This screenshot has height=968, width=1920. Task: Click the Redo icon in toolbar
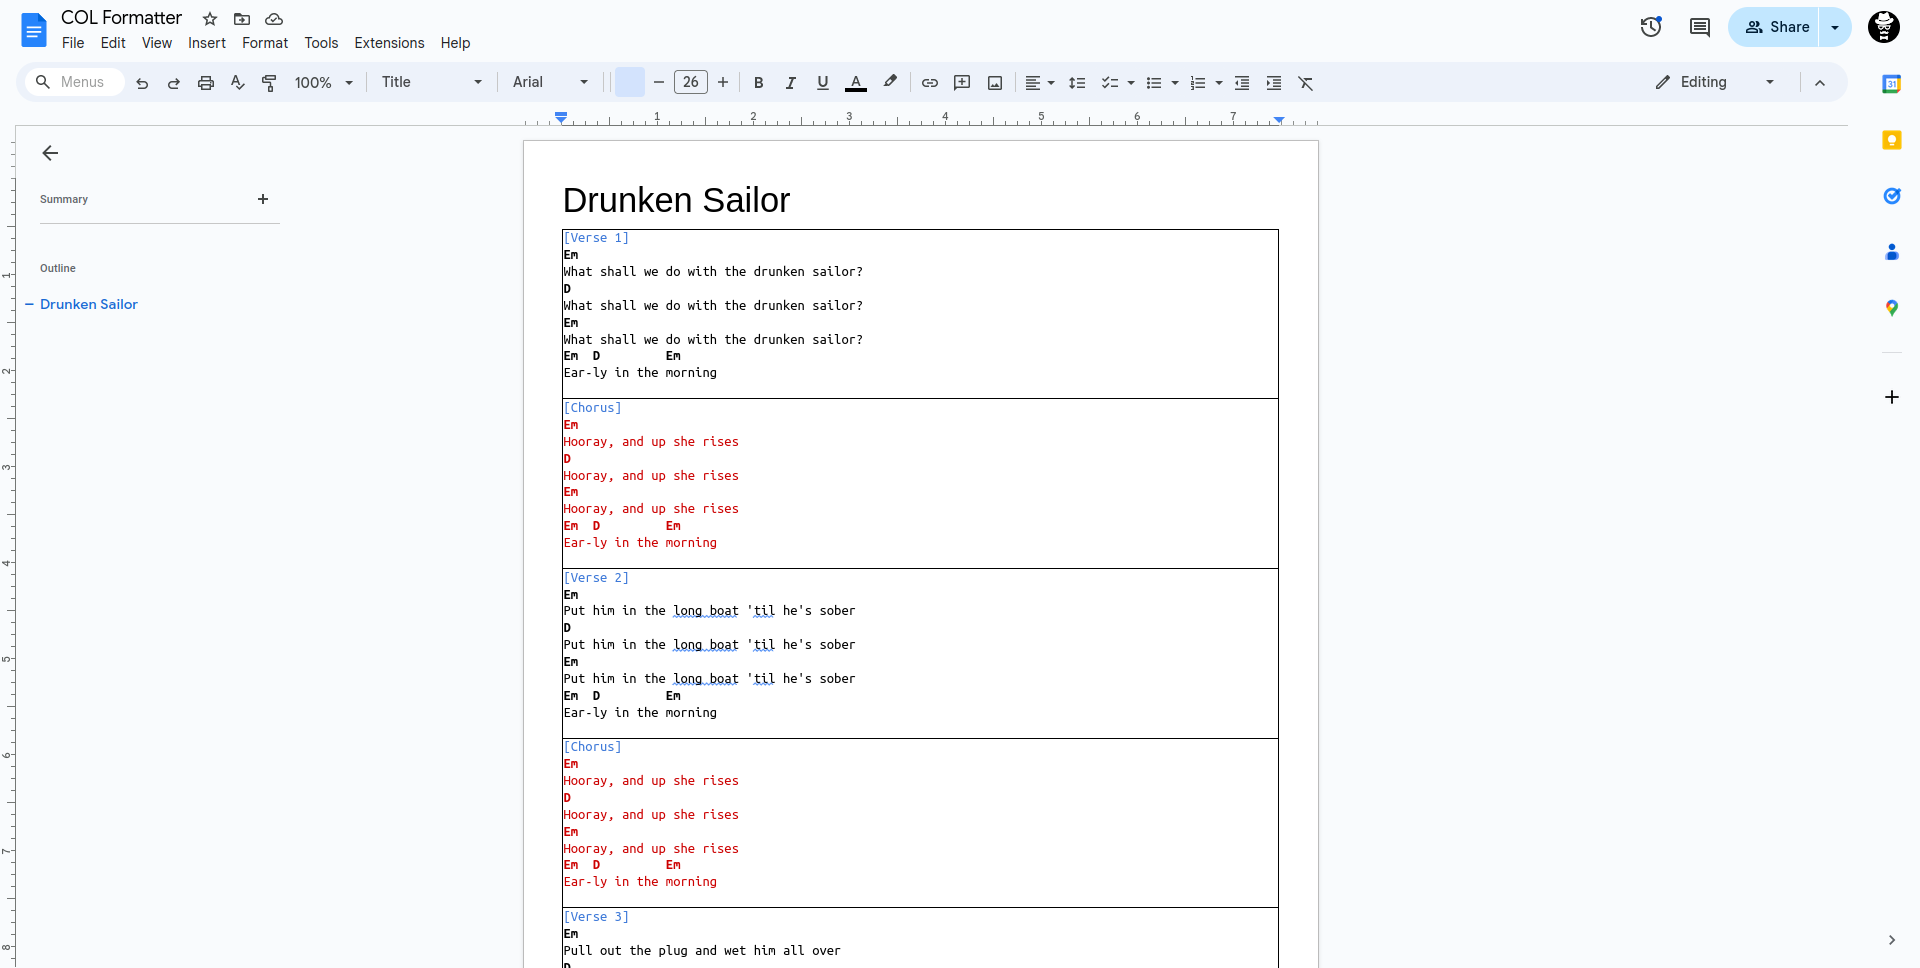(174, 83)
